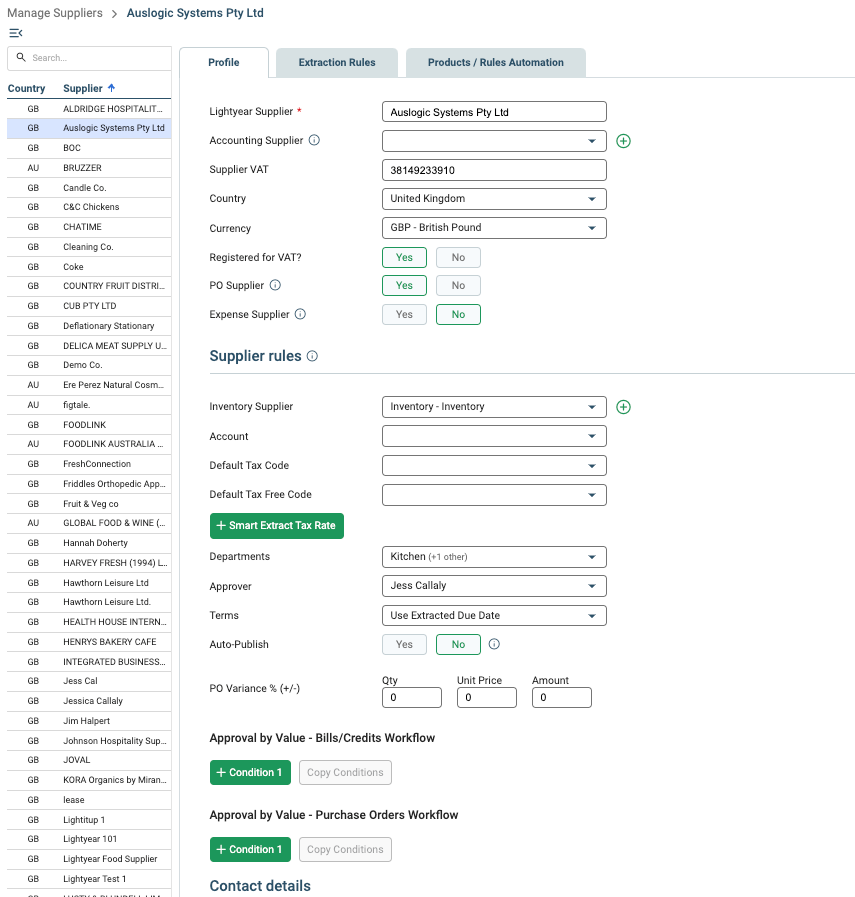The image size is (855, 897).
Task: Open Accounting Supplier info tooltip icon
Action: click(x=314, y=140)
